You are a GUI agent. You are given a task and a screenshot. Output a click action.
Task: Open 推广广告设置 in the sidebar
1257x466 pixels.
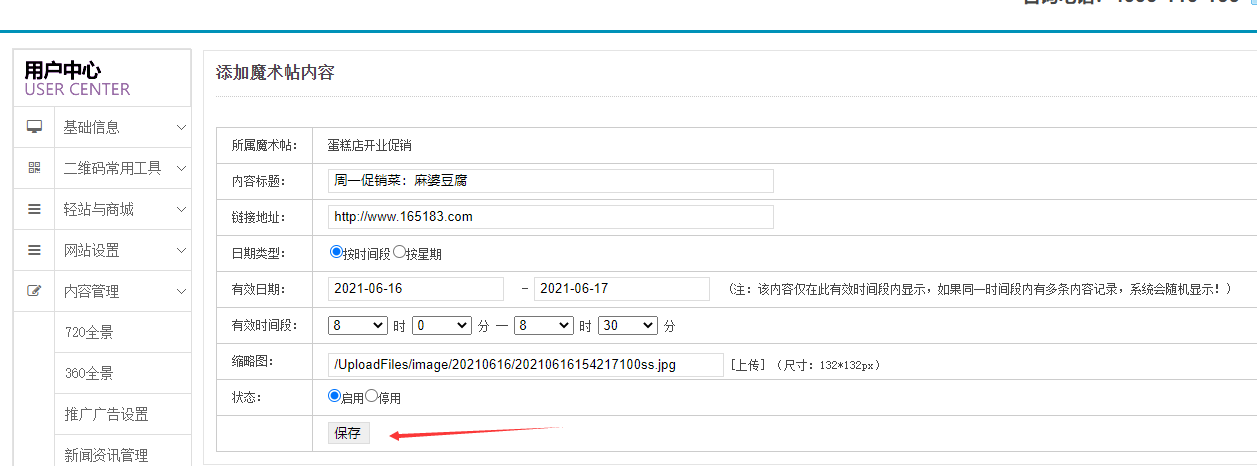(106, 414)
